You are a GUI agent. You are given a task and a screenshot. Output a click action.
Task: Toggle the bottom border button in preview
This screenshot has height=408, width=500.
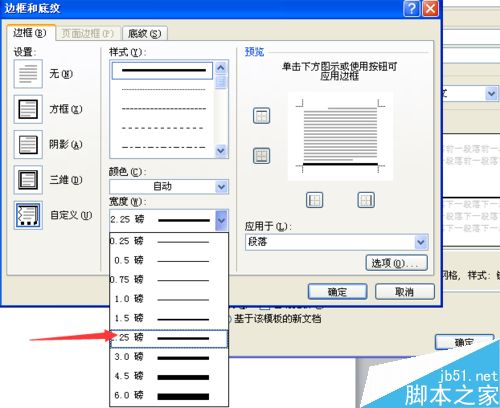point(261,156)
